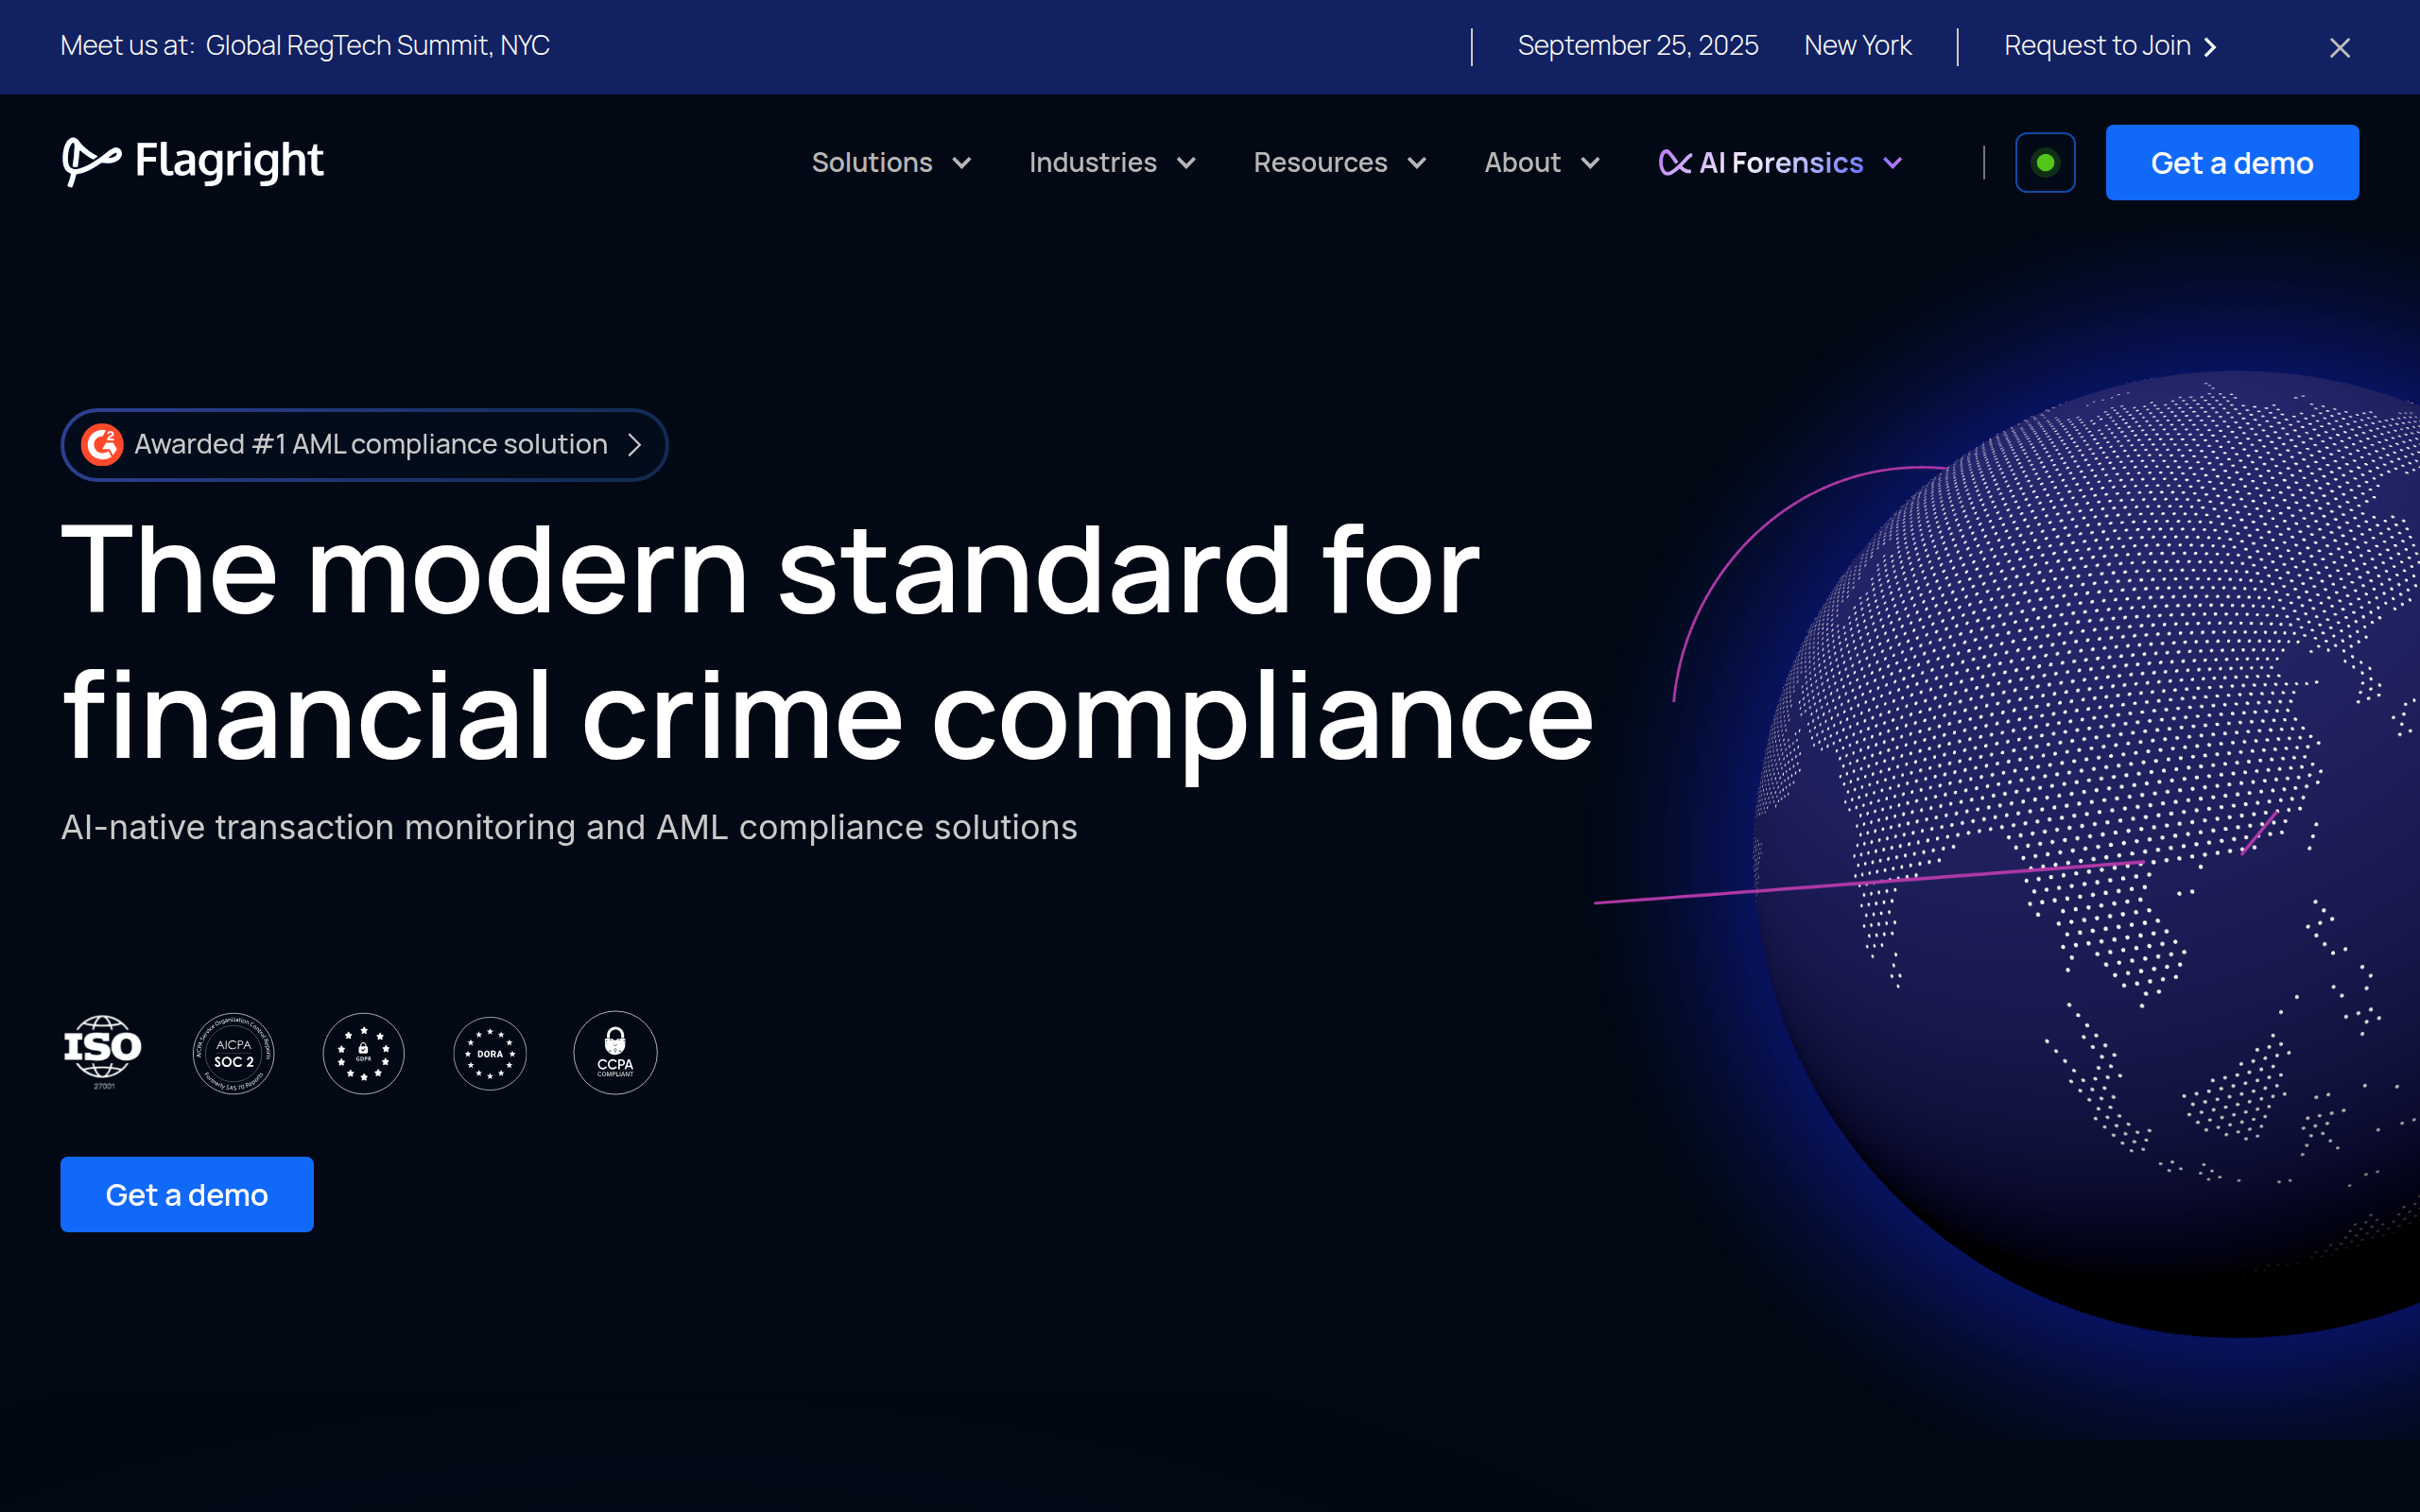The height and width of the screenshot is (1512, 2420).
Task: Click the DORA compliance badge
Action: click(x=490, y=1053)
